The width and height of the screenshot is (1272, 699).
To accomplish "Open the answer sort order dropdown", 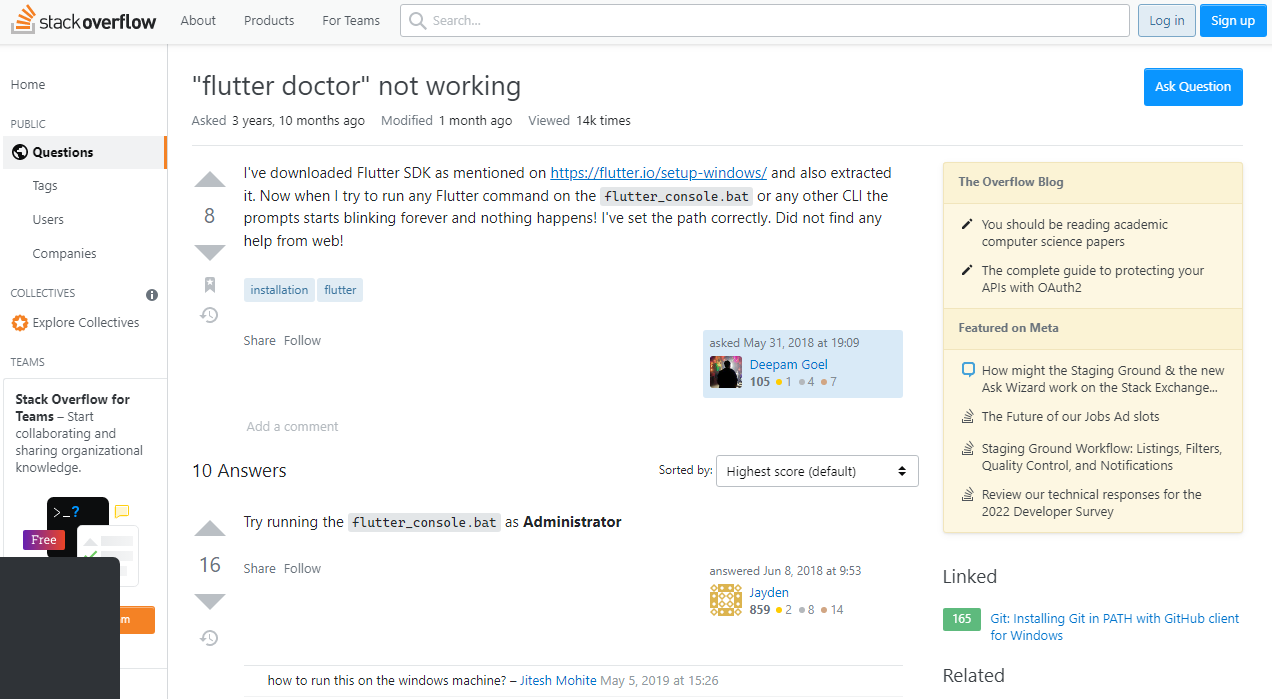I will [x=817, y=471].
